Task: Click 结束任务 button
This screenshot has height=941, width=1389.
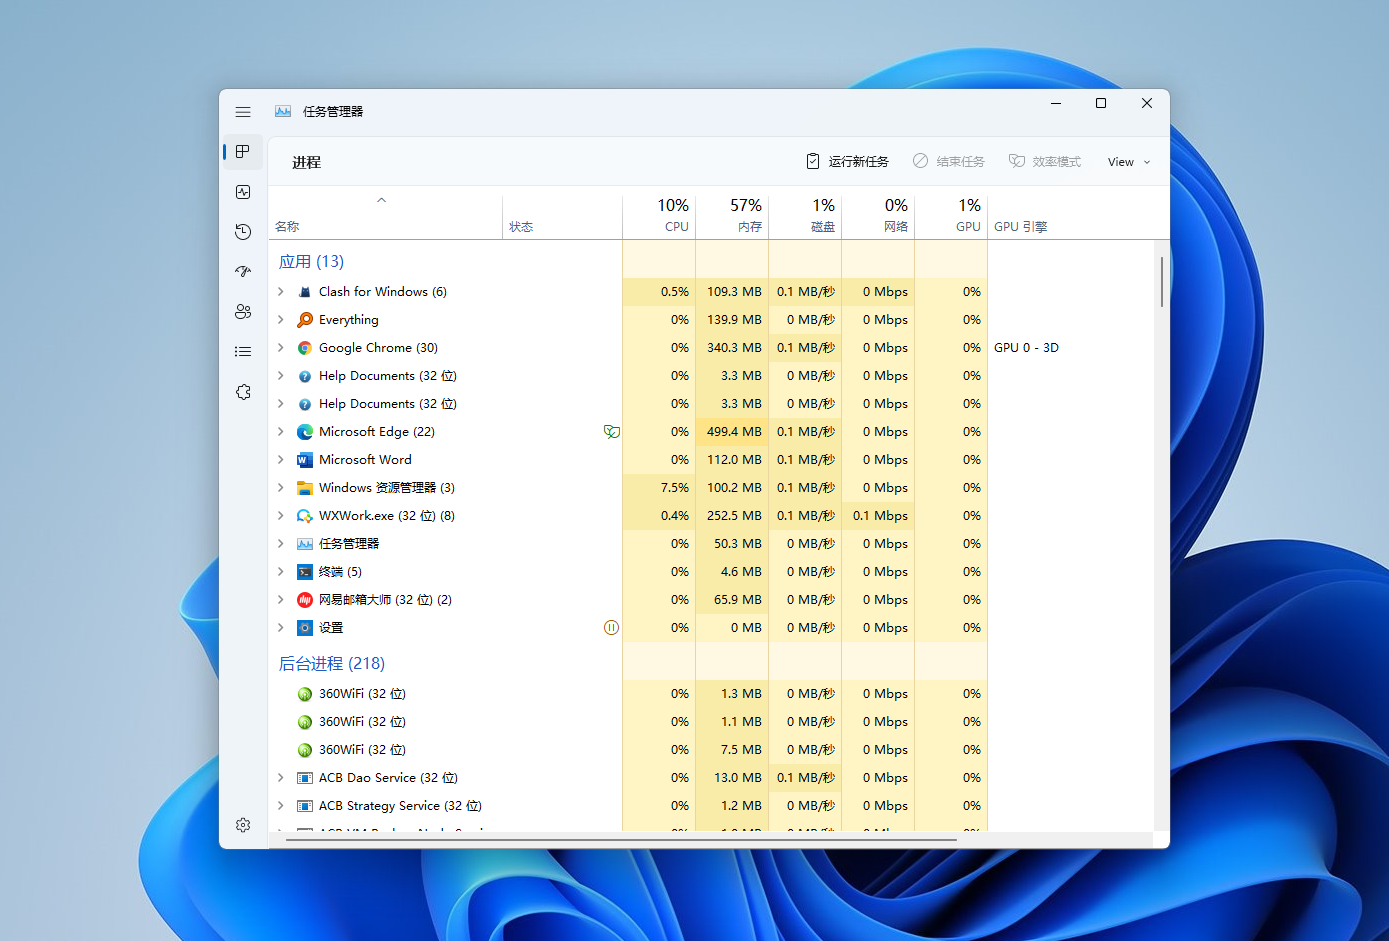Action: point(949,162)
